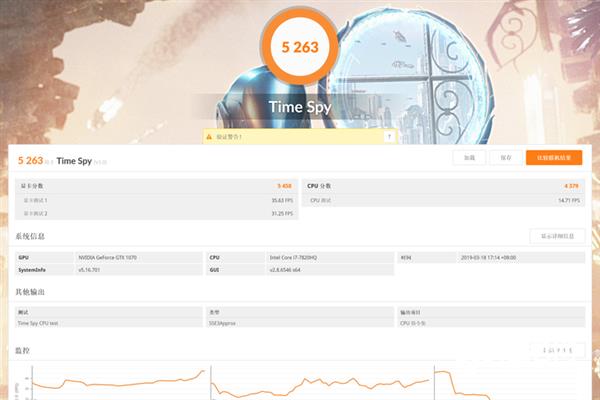This screenshot has height=400, width=600.
Task: Click the 显卡测试 2 row with 31.25 FPS
Action: (x=156, y=213)
